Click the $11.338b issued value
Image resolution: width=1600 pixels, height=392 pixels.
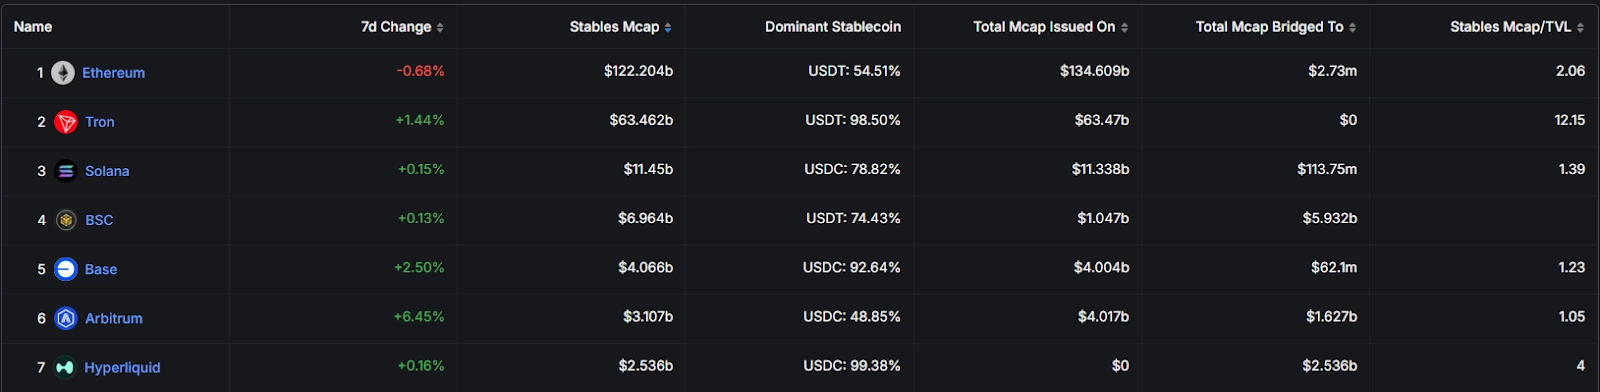click(1100, 169)
